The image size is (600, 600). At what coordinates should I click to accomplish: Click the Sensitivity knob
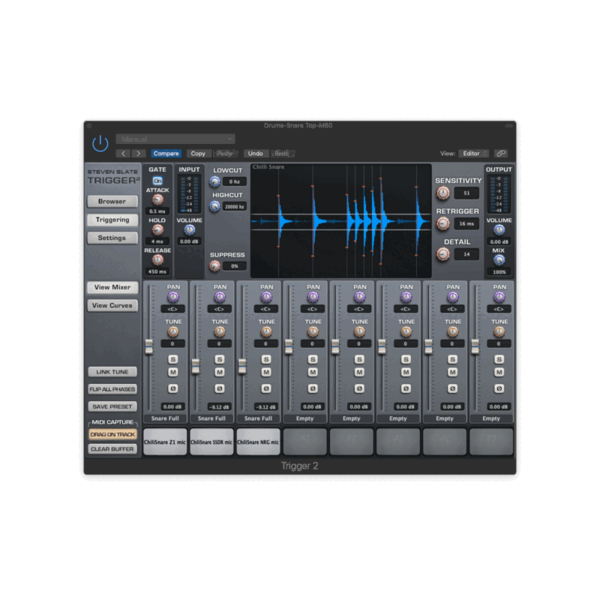point(443,193)
